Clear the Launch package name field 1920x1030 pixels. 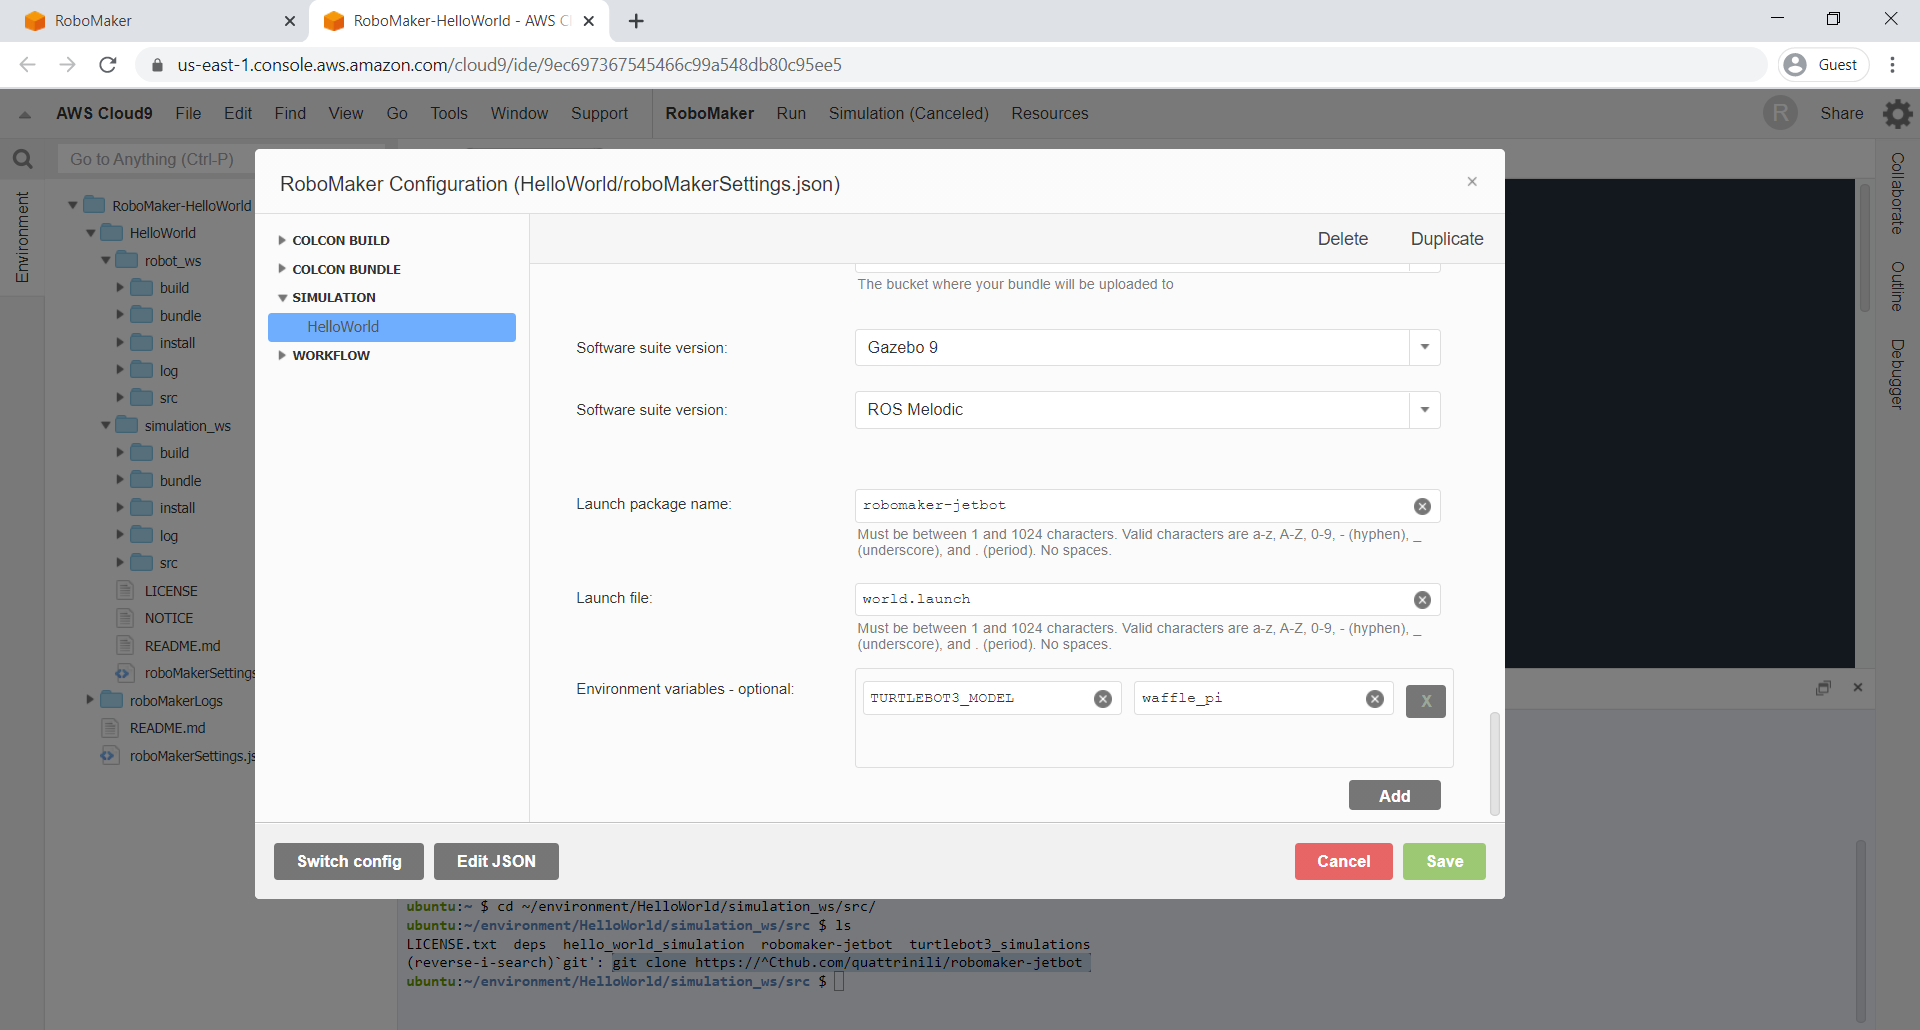(x=1422, y=506)
